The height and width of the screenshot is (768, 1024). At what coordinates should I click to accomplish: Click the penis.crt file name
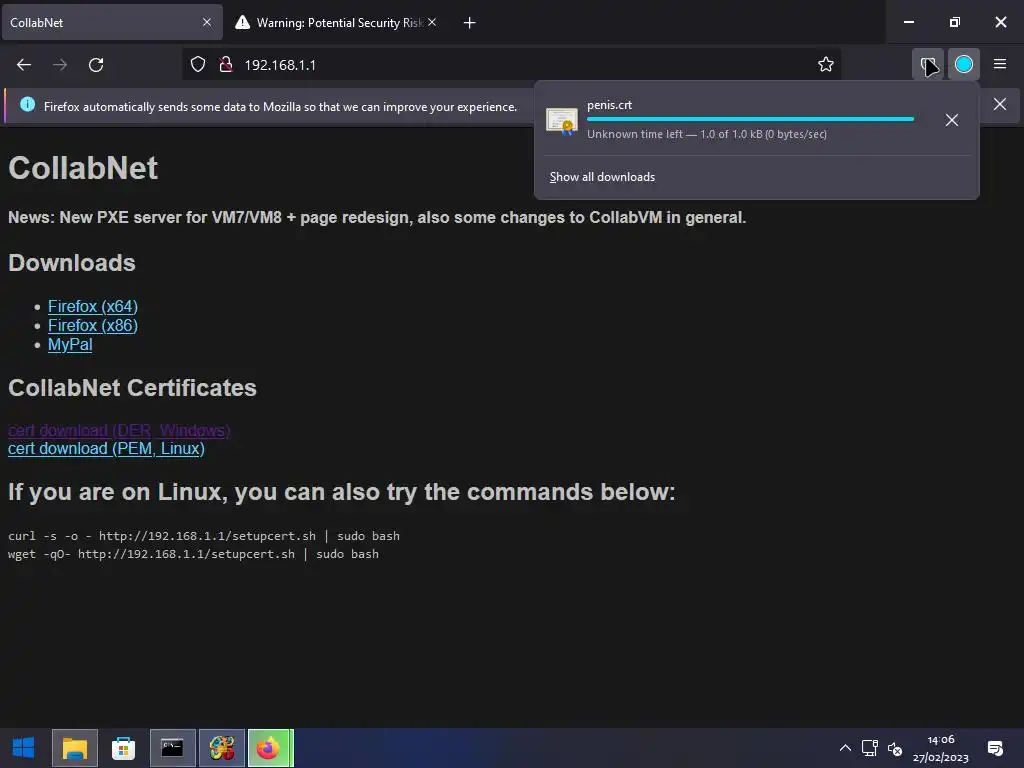(x=609, y=104)
